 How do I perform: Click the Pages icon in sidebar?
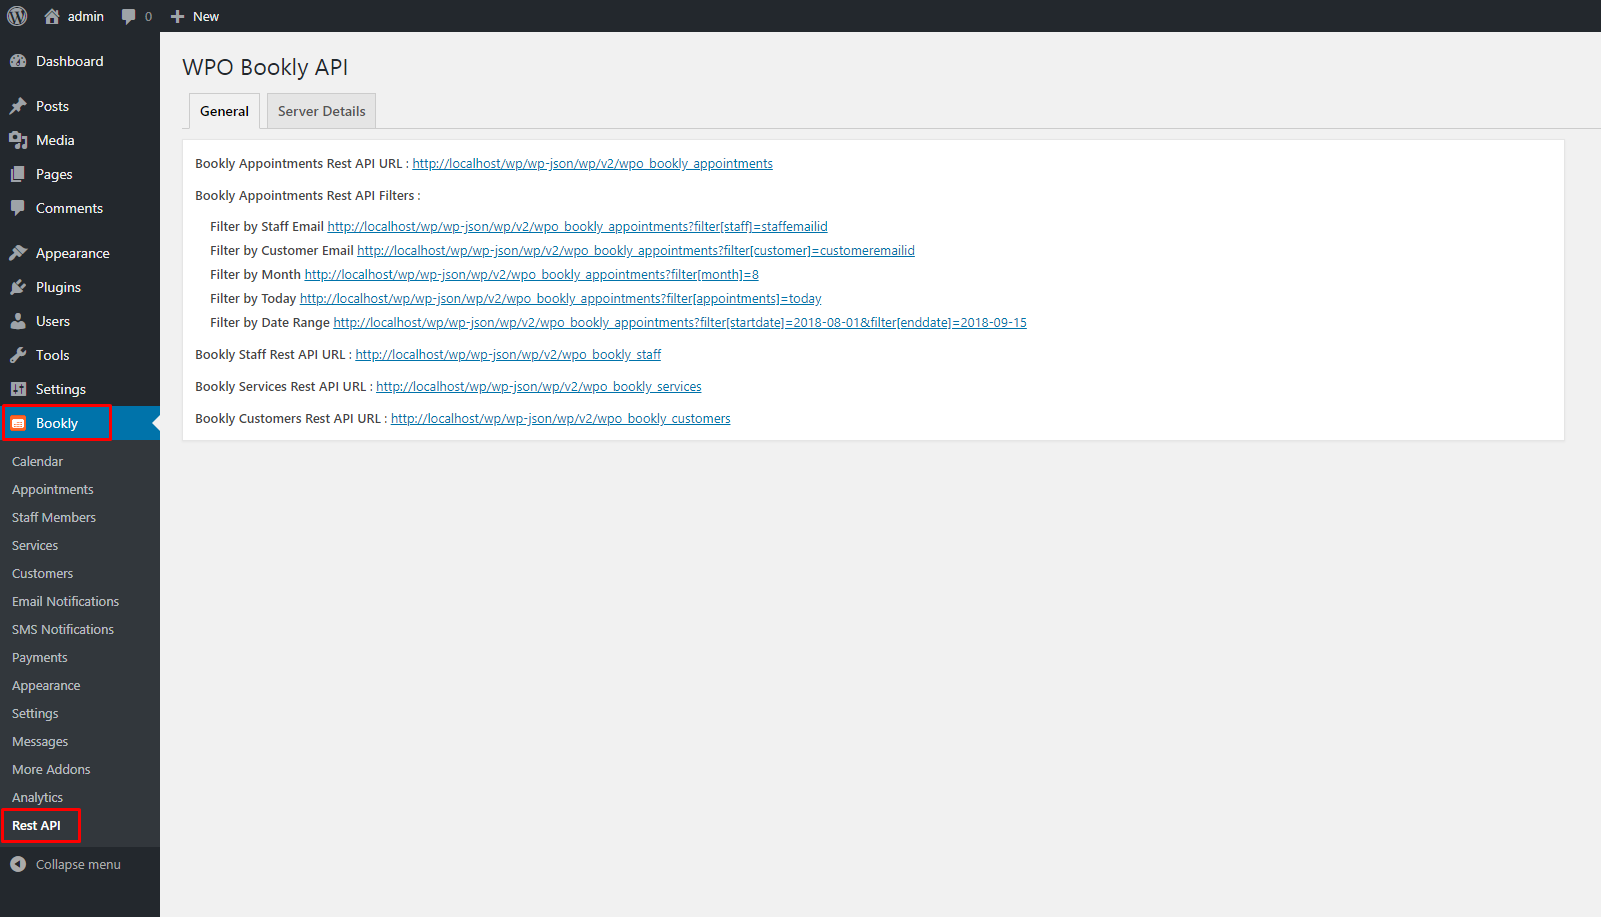(18, 174)
